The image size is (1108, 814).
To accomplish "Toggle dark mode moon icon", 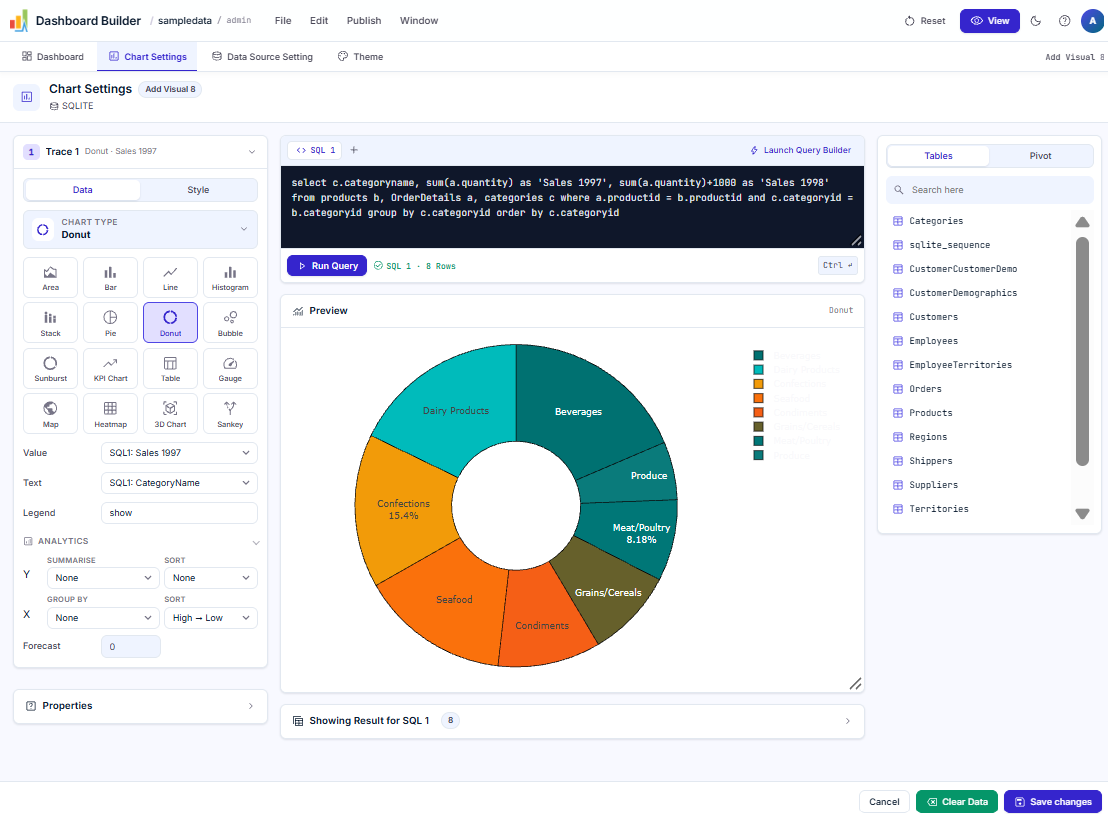I will [1036, 20].
